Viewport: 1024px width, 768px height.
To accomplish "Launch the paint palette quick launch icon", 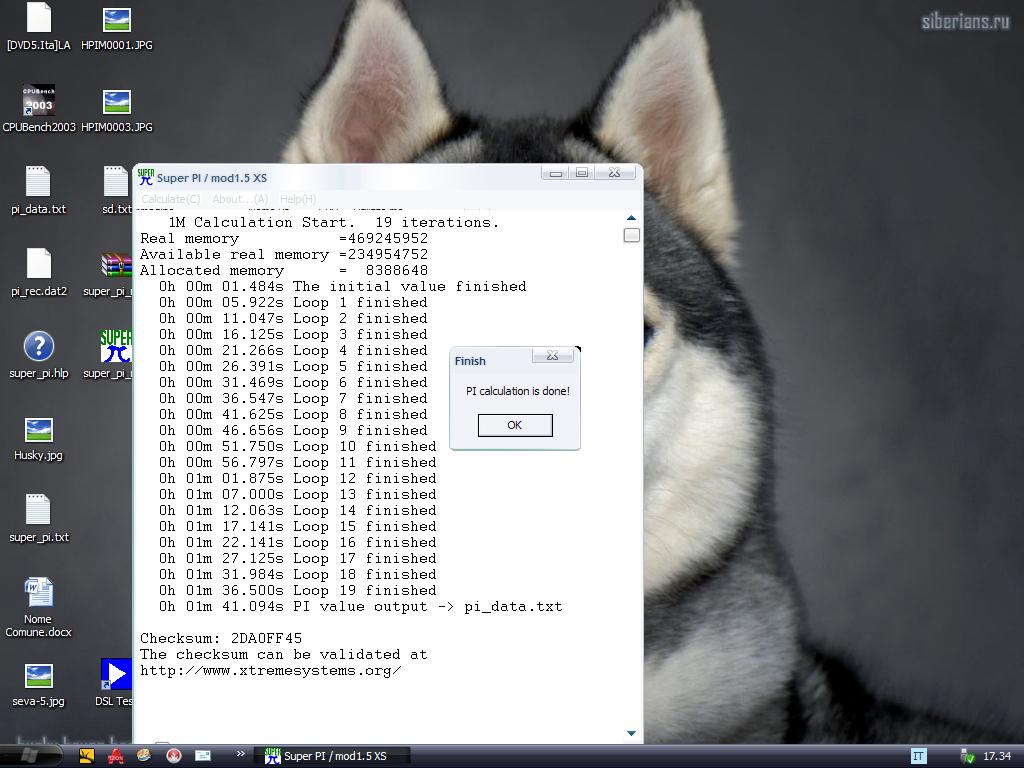I will (144, 756).
